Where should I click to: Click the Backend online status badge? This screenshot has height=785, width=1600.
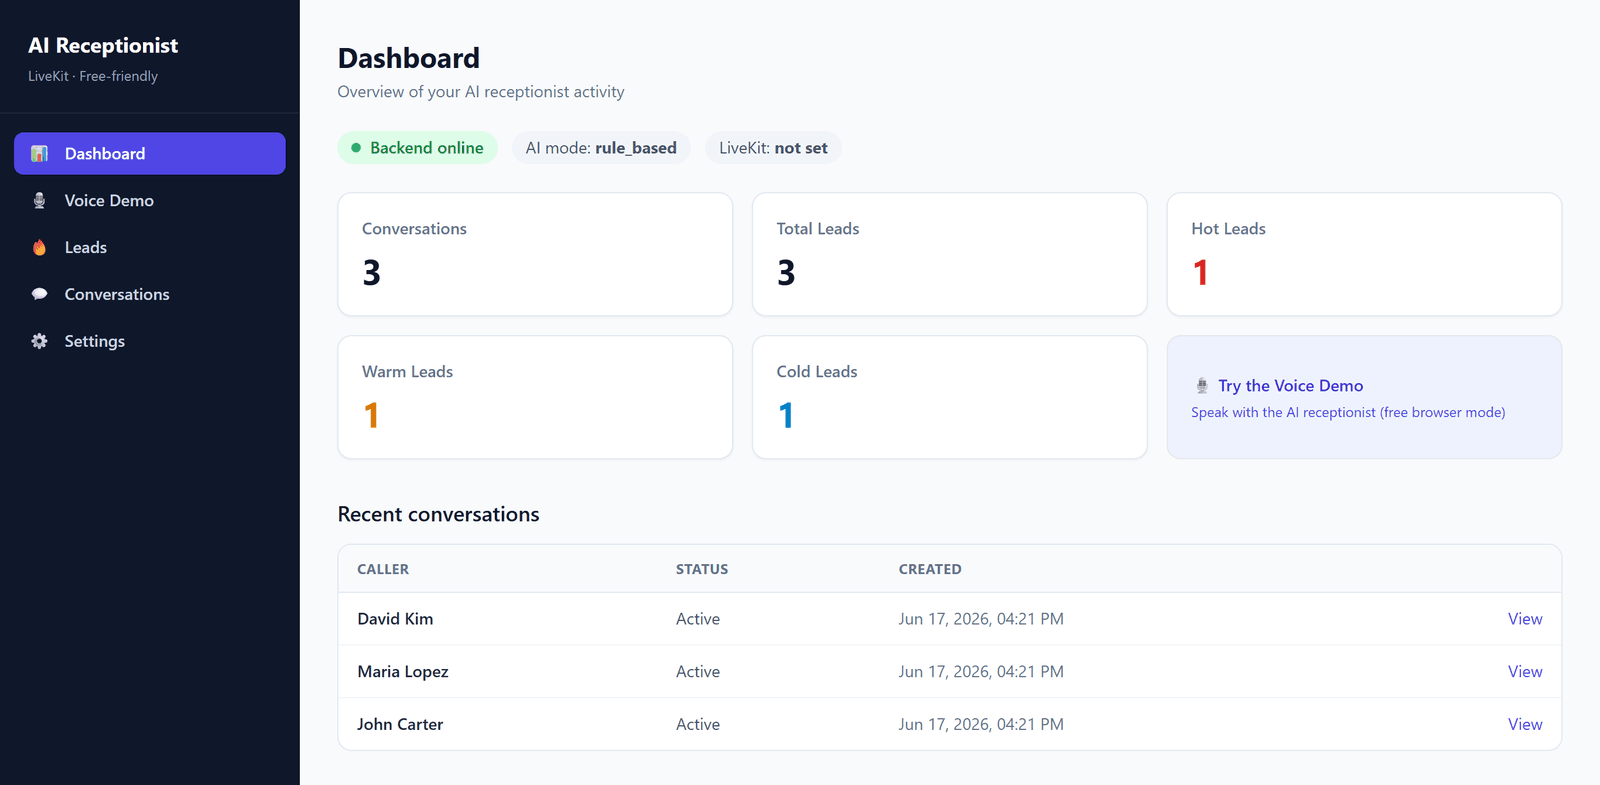[417, 148]
